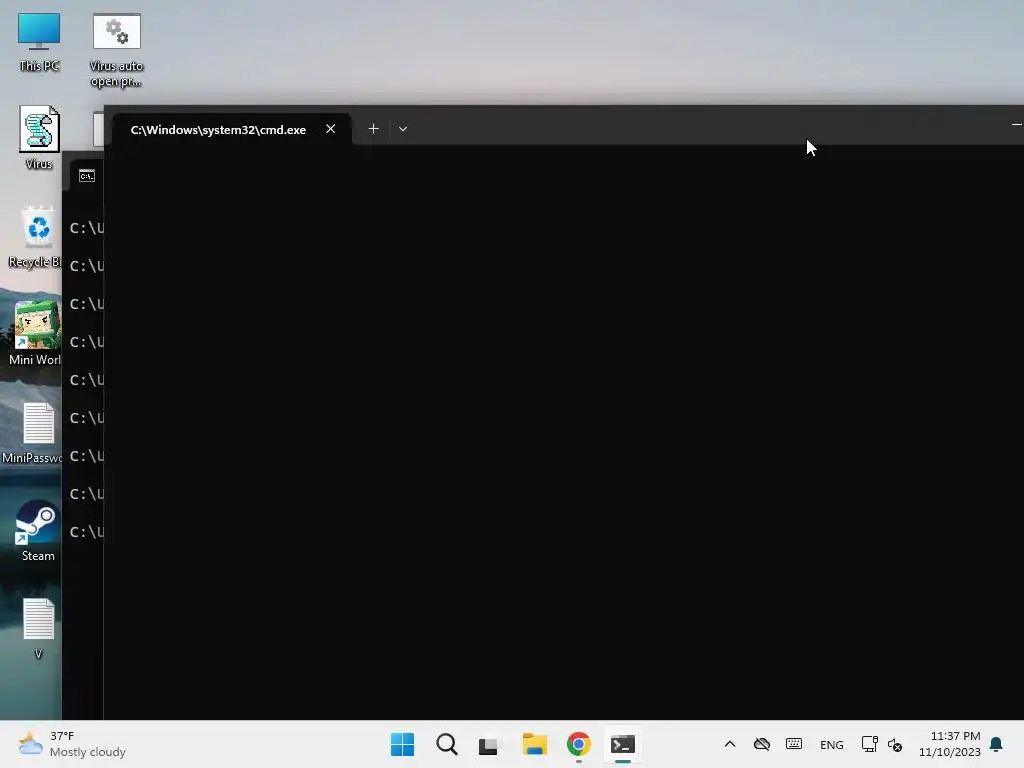
Task: Open notifications bell icon
Action: (x=996, y=744)
